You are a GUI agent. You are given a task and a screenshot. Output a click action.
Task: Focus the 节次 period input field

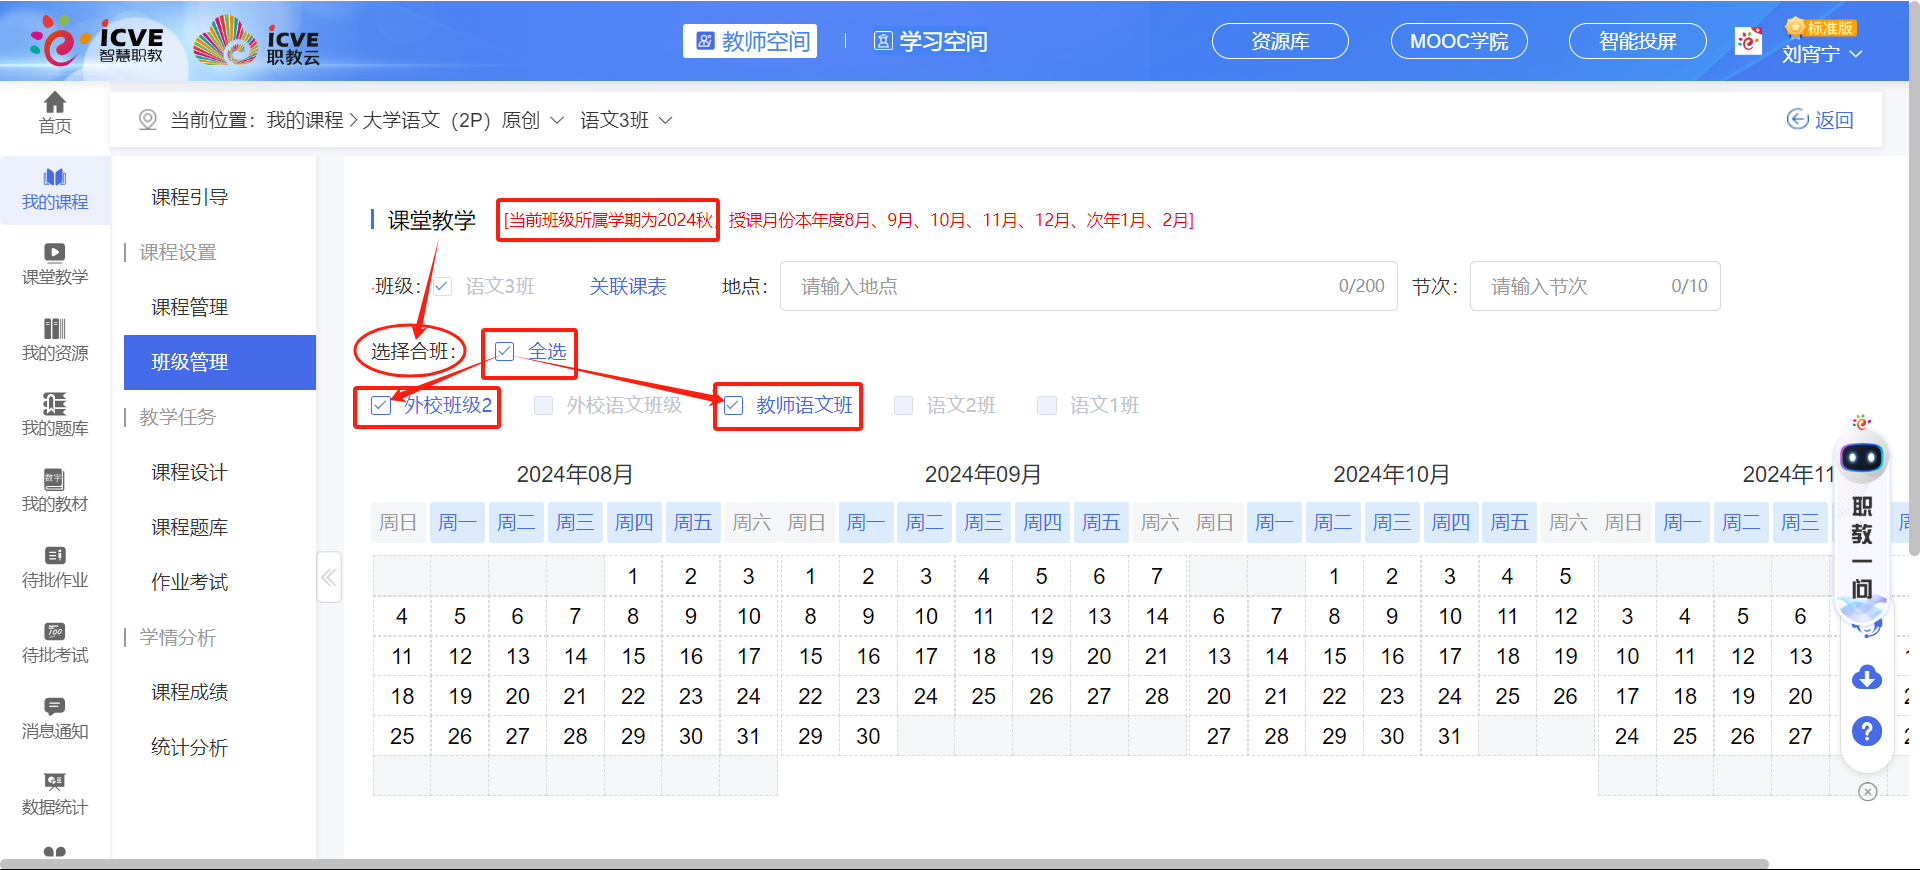point(1595,286)
